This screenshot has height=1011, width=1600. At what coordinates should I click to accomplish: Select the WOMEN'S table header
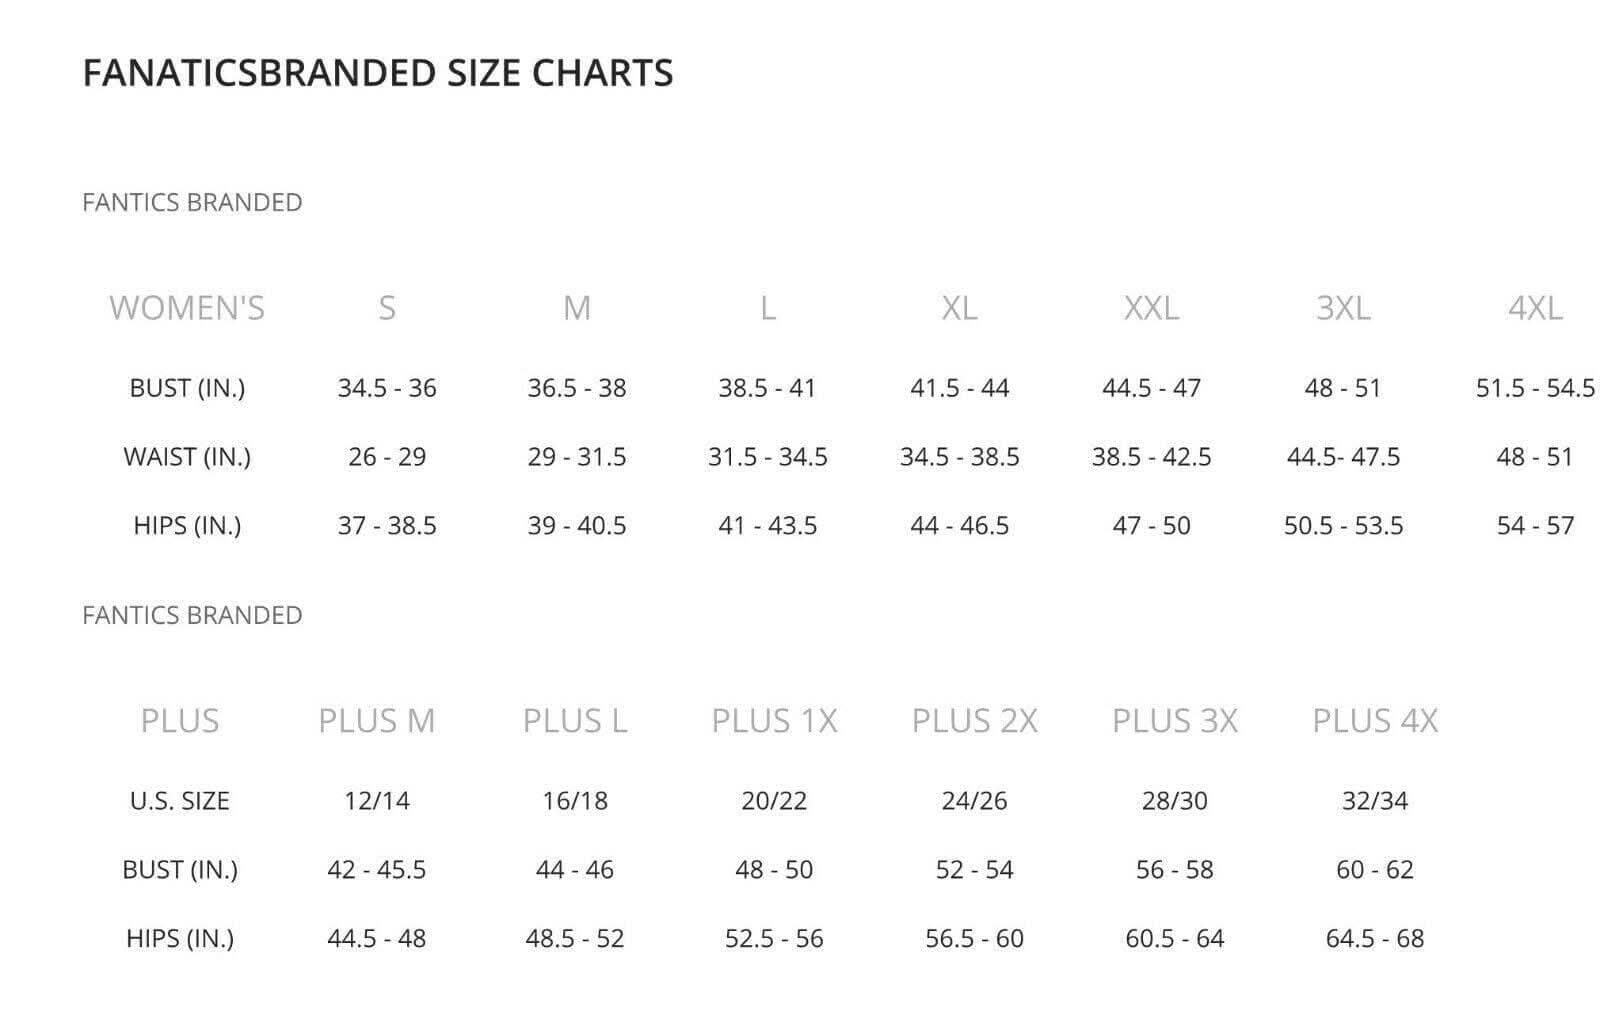point(187,308)
